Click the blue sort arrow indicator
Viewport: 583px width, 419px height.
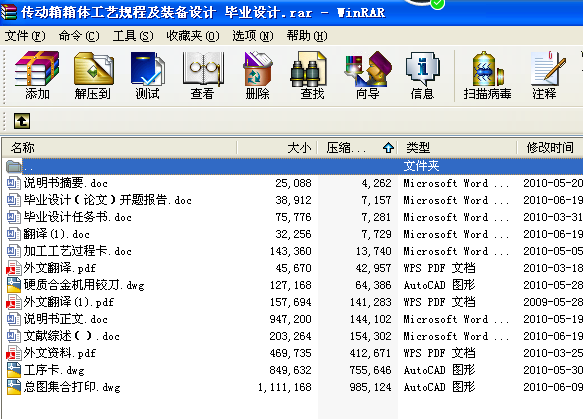(x=389, y=148)
